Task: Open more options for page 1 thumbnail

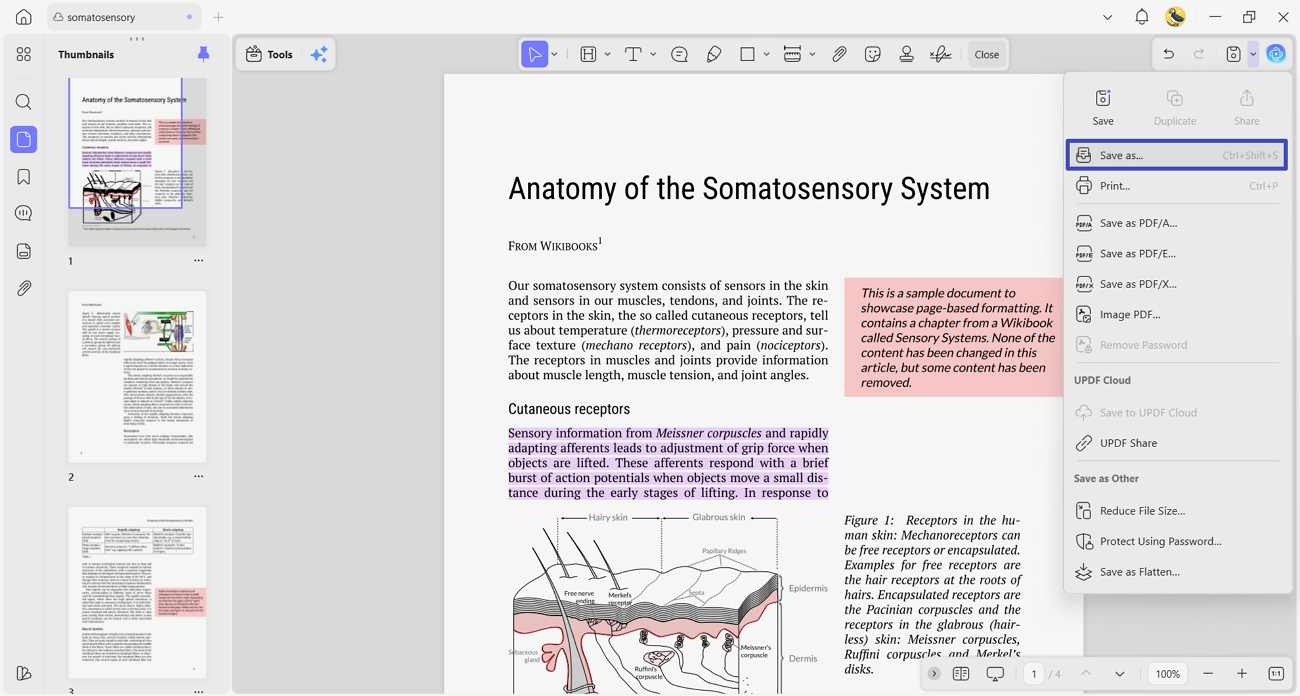Action: (x=198, y=261)
